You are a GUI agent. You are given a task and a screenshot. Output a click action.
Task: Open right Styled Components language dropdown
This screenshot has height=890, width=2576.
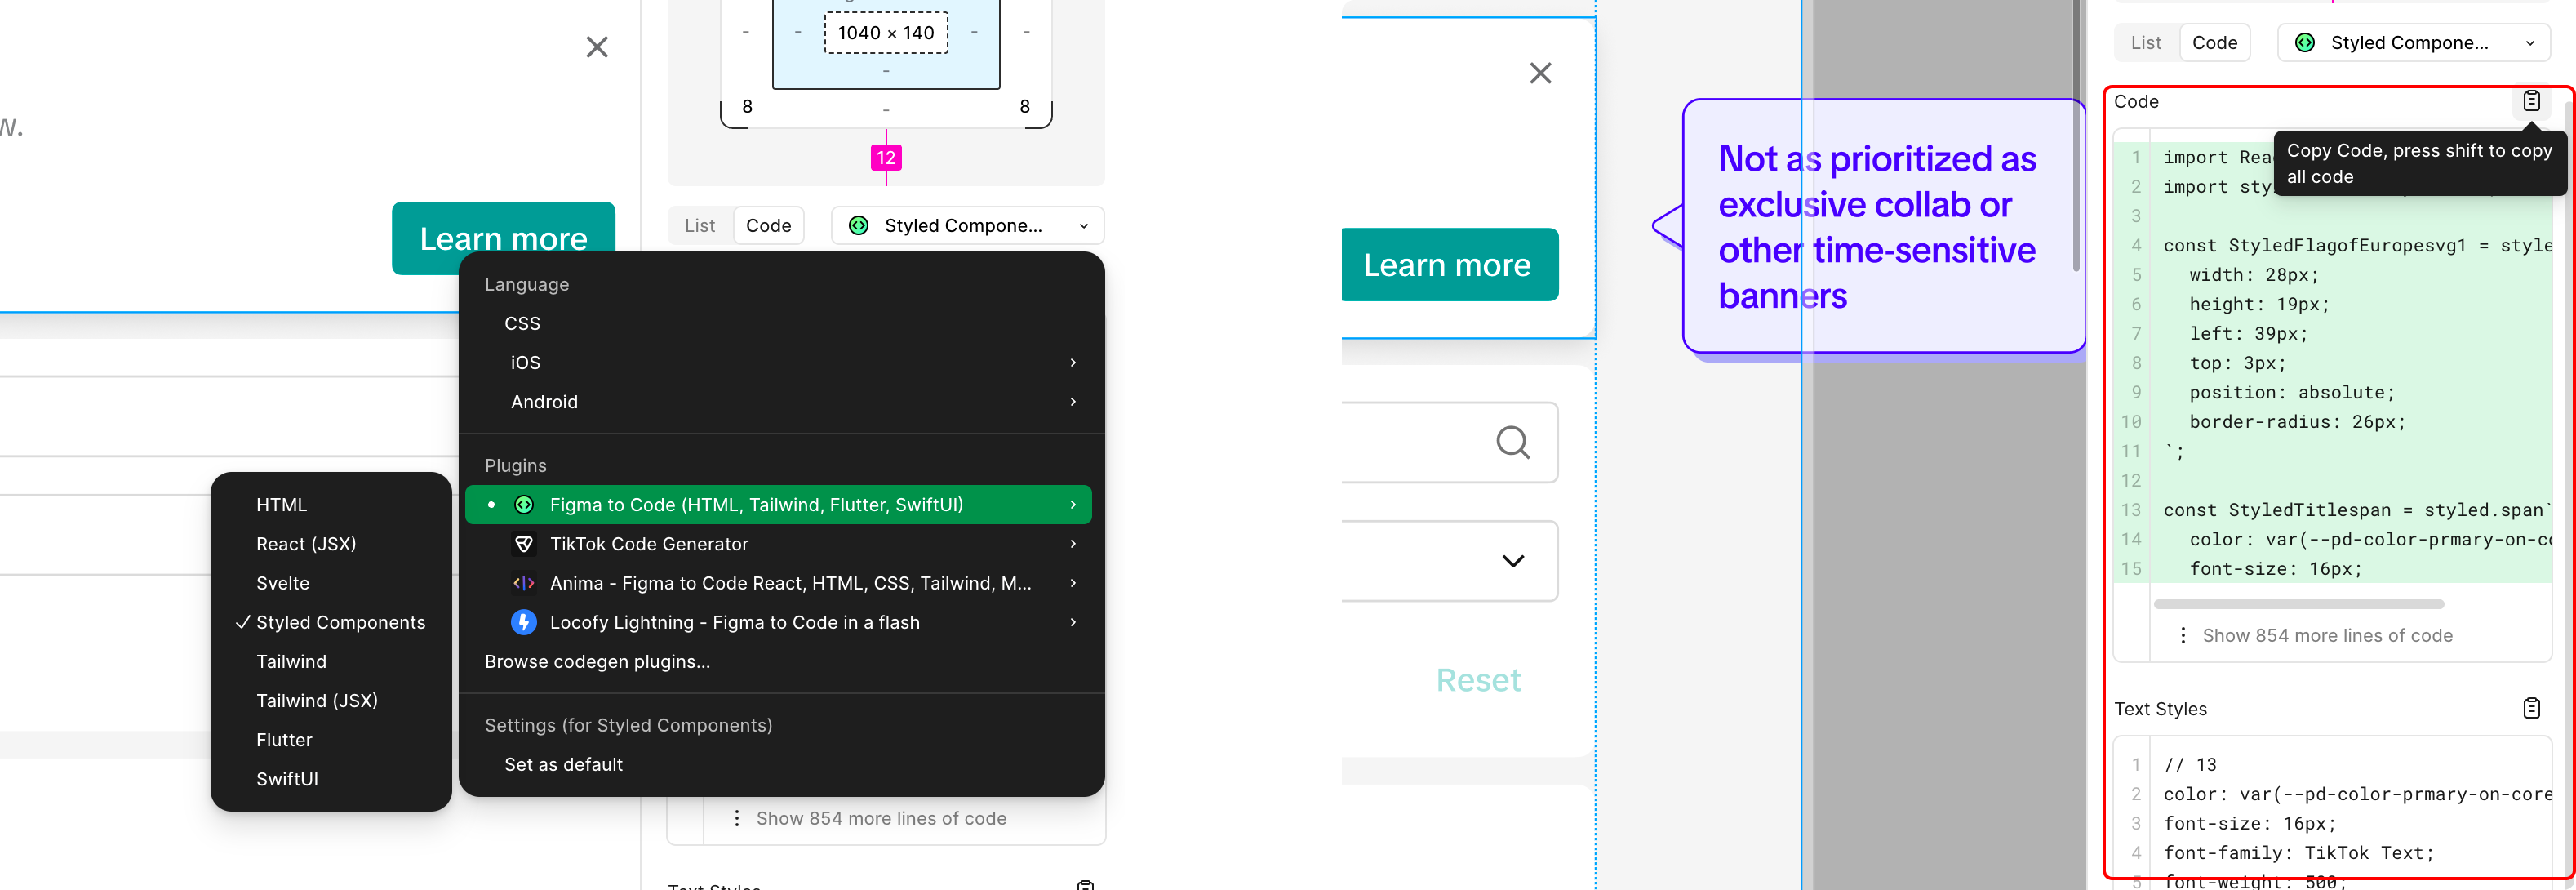(x=2413, y=43)
